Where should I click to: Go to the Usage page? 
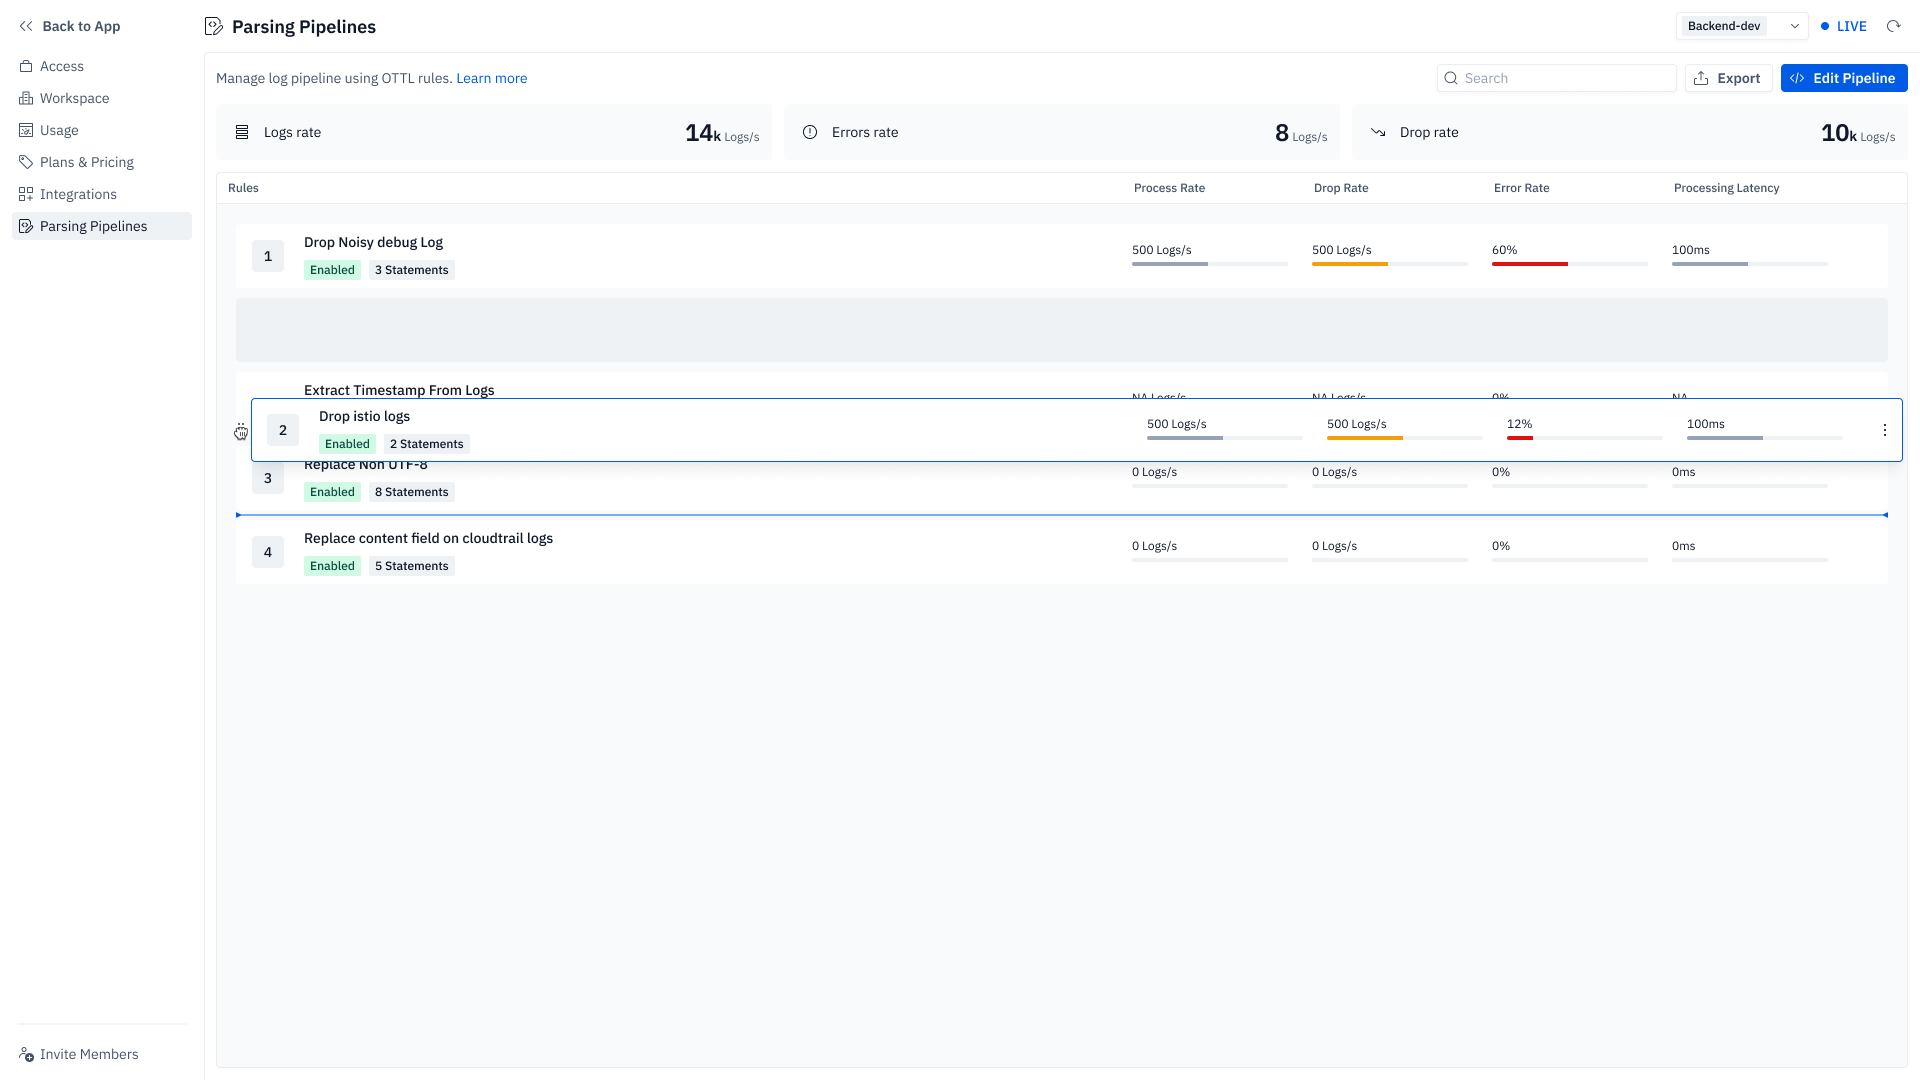tap(102, 130)
